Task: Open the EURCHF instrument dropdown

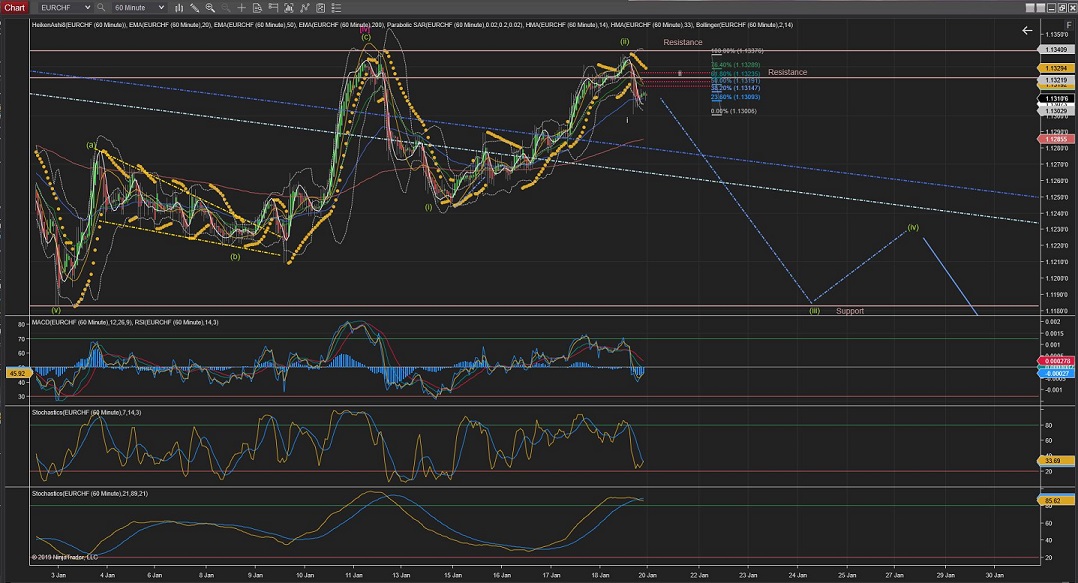Action: 65,7
